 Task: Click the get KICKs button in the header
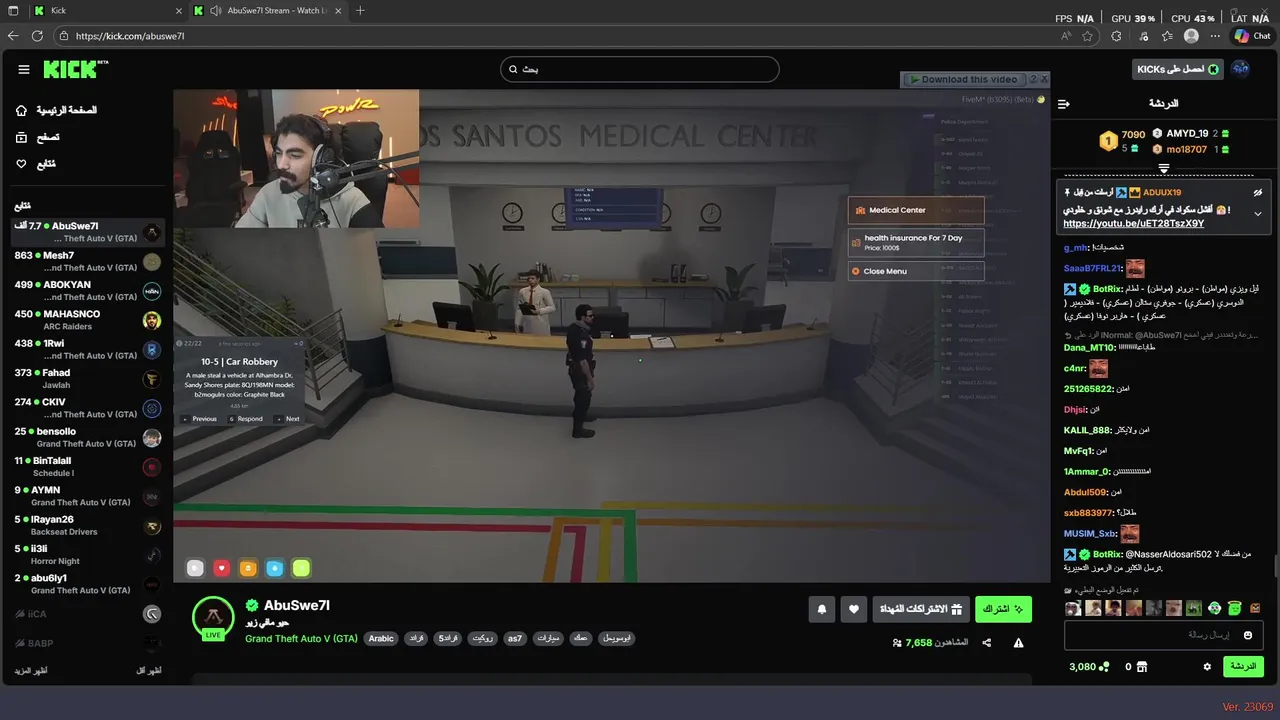[x=1177, y=69]
